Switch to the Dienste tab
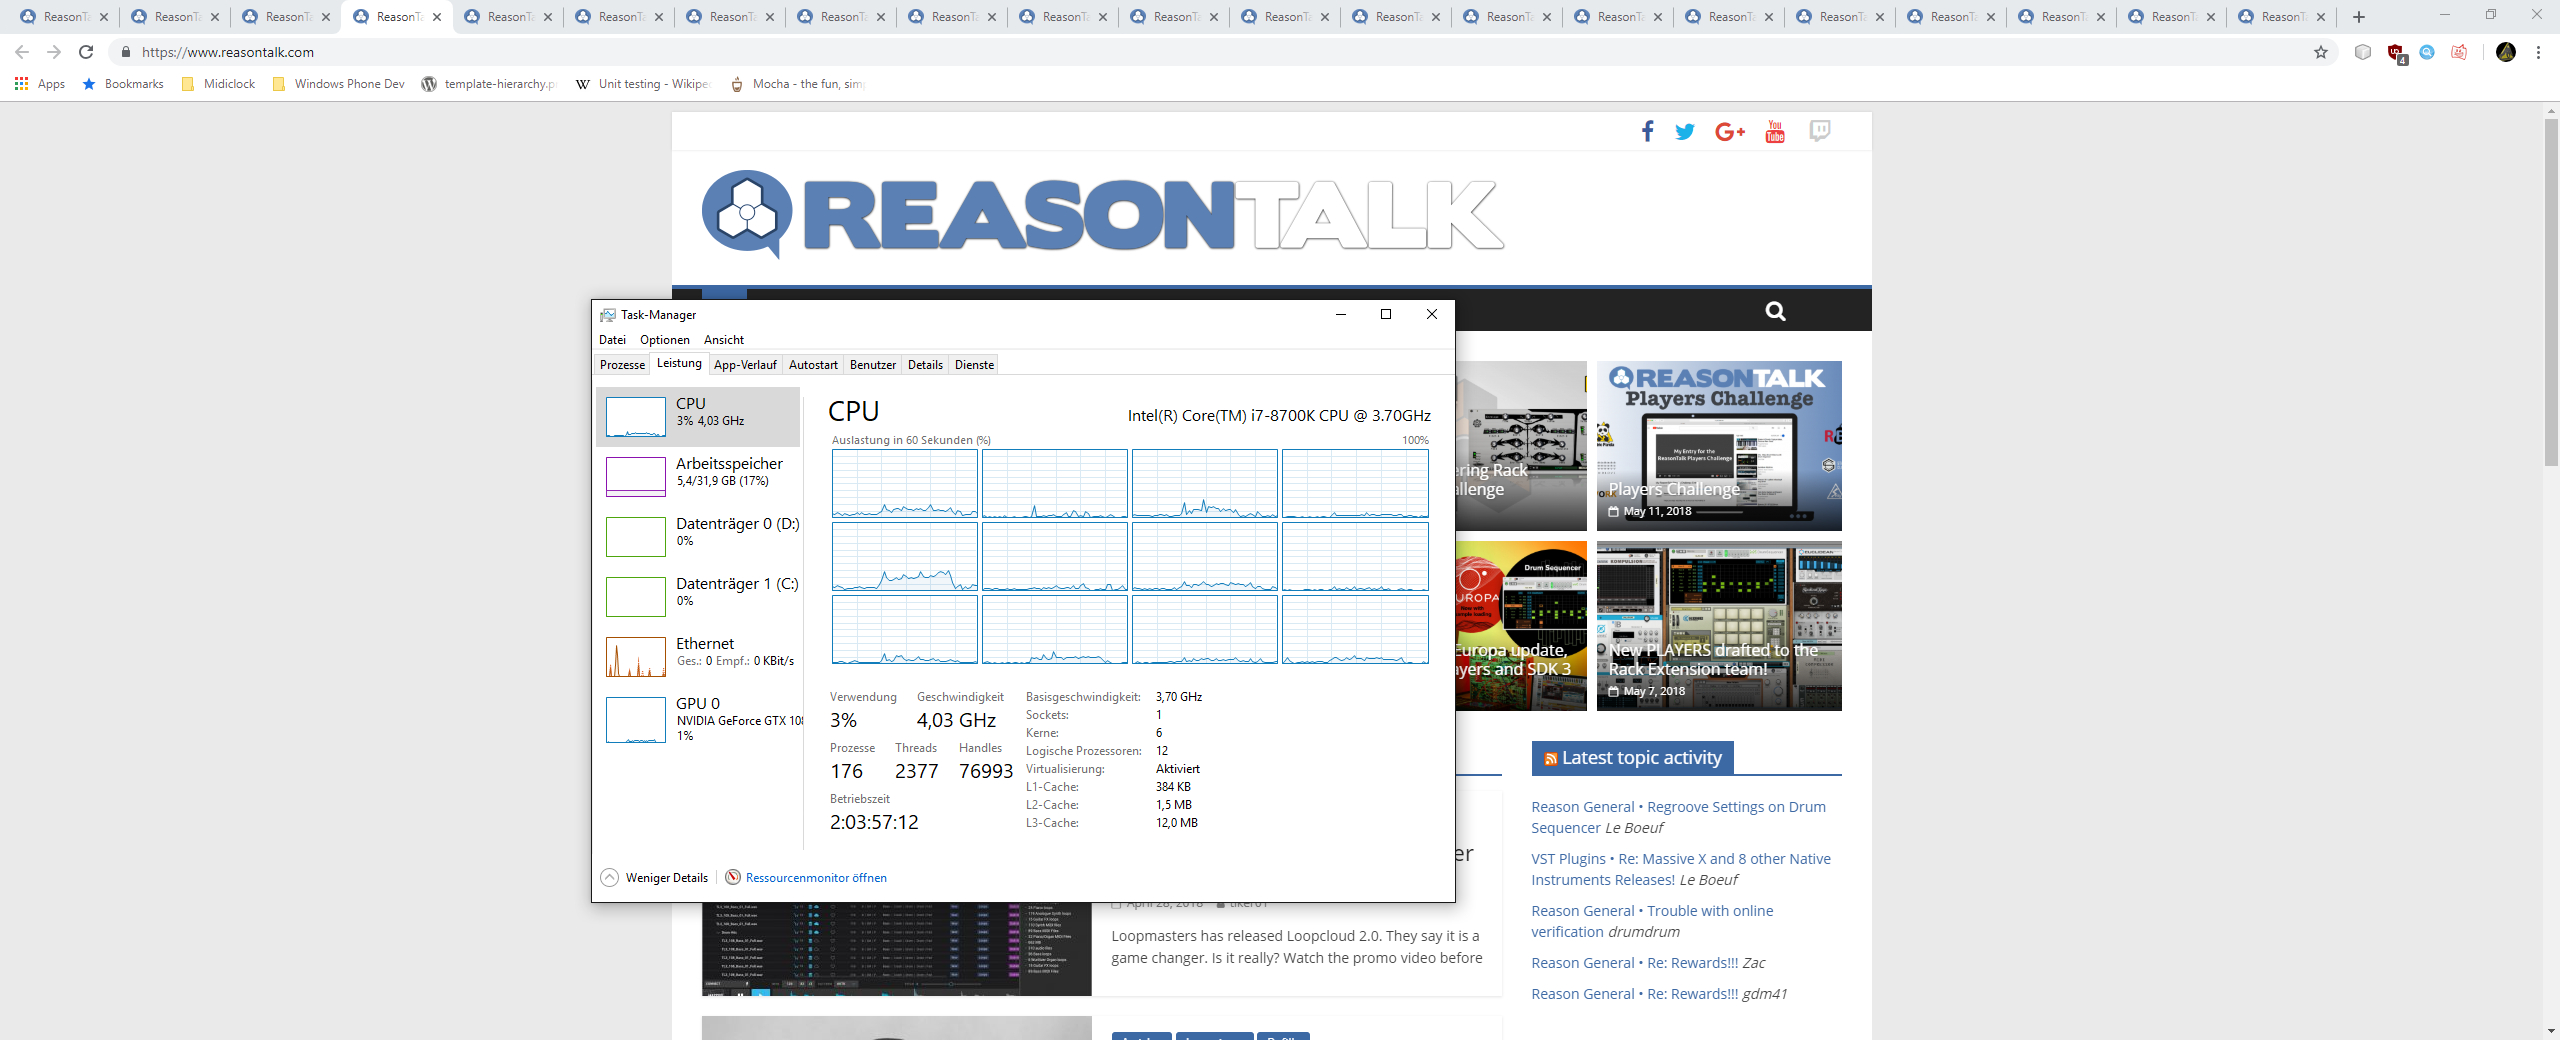The image size is (2560, 1040). (974, 365)
